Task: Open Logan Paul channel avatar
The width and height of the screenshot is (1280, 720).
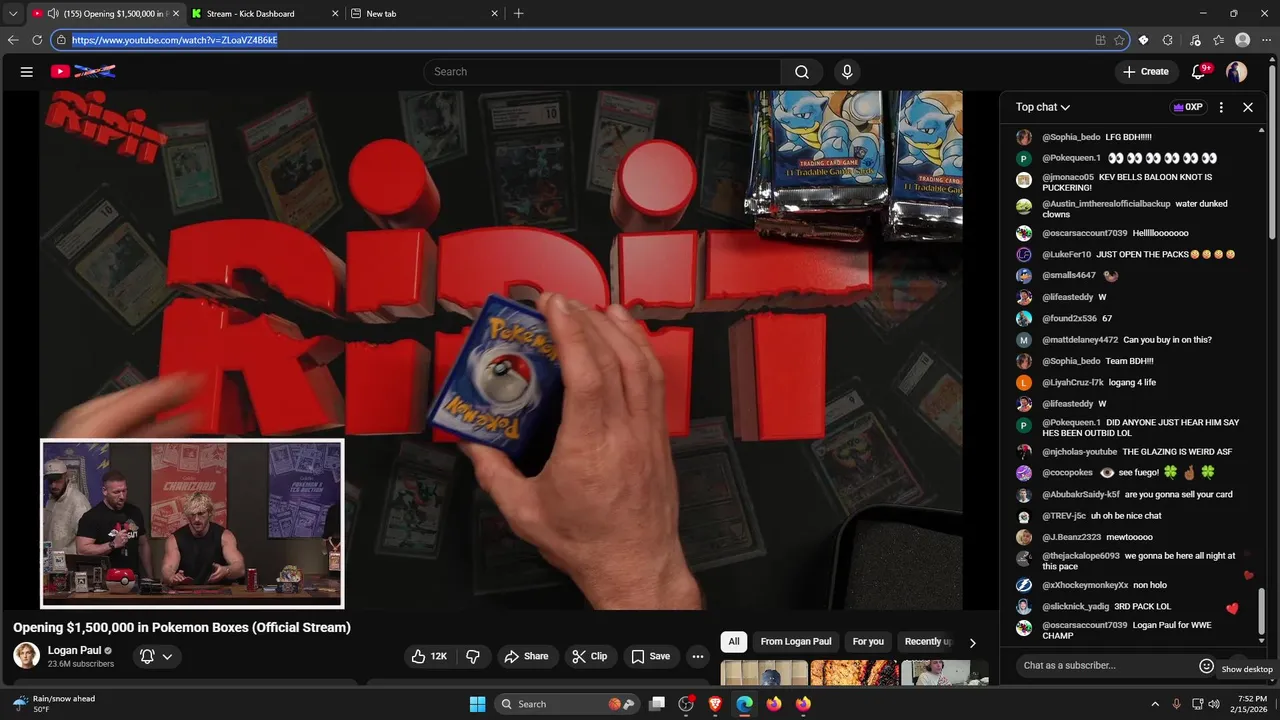Action: (26, 656)
